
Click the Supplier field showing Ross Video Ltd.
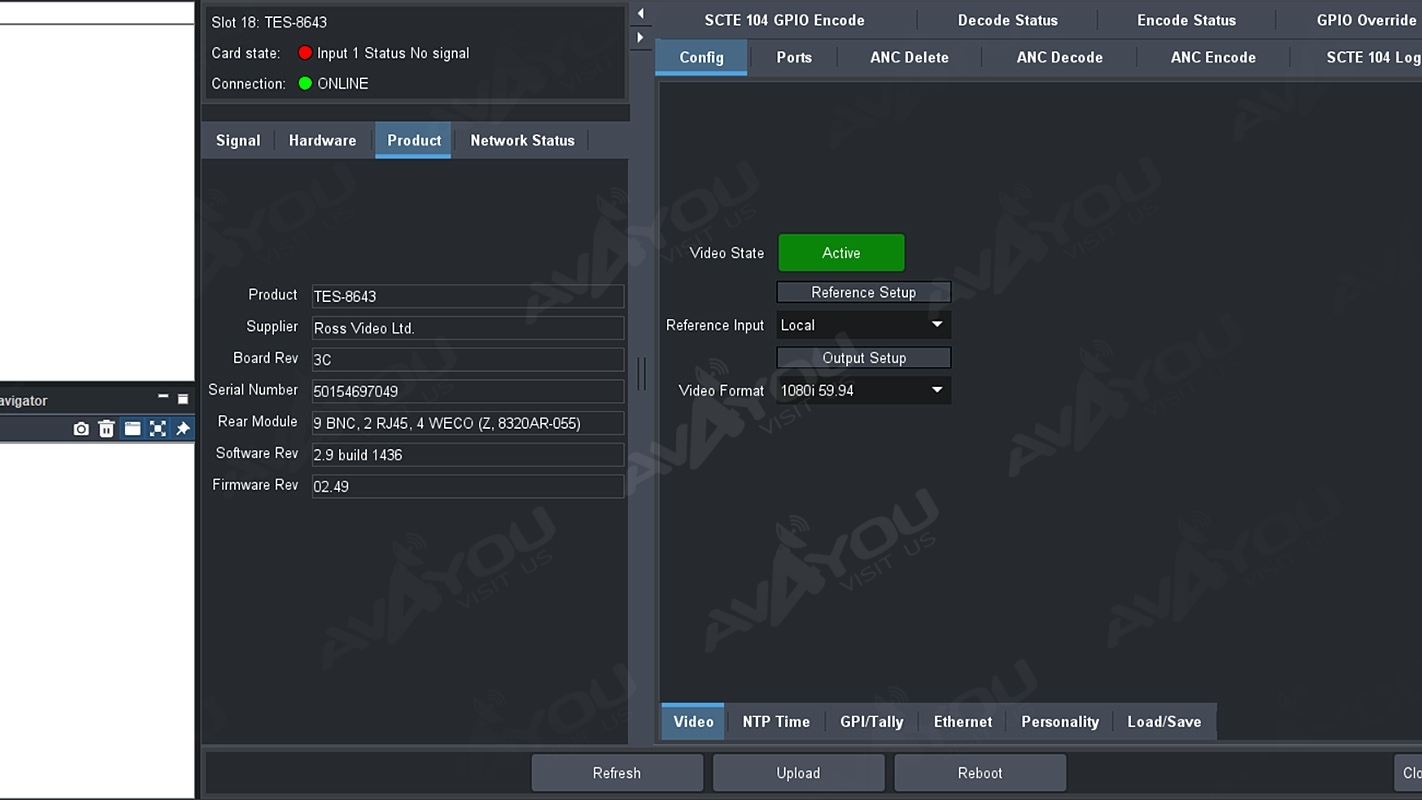[468, 328]
